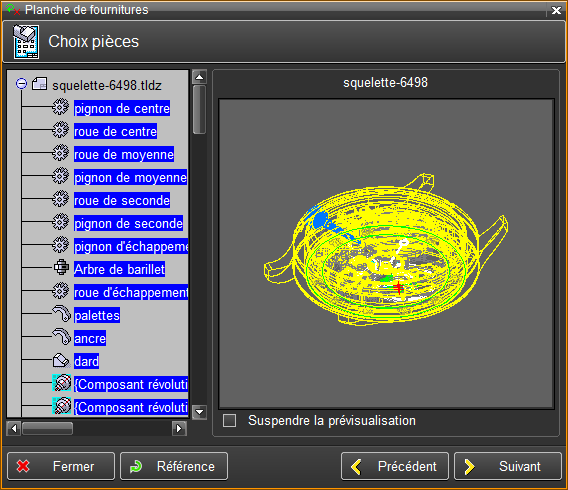Click the ancre lever icon
Viewport: 568px width, 490px height.
pos(61,337)
